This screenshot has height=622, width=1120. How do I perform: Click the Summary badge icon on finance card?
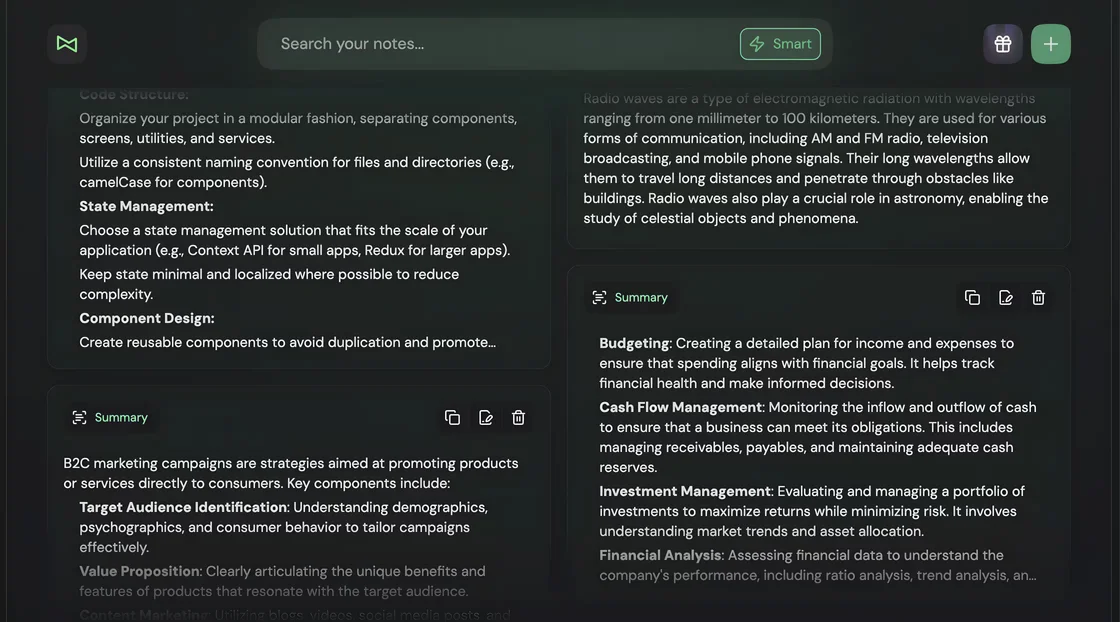point(599,297)
